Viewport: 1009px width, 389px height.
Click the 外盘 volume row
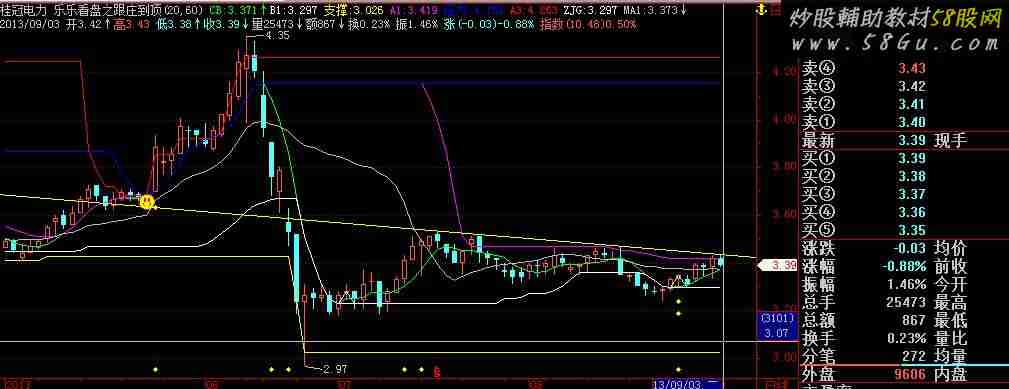(904, 374)
